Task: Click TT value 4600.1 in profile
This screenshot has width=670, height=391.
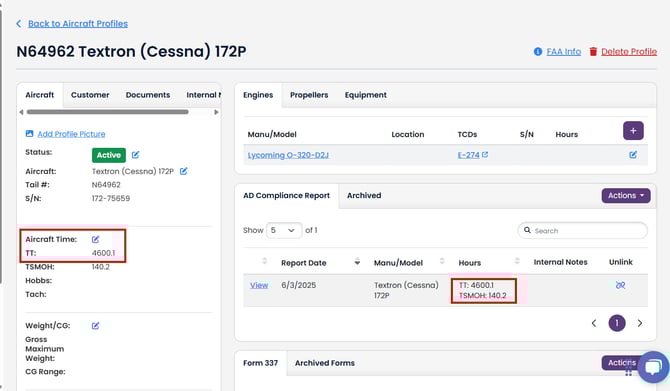Action: [103, 253]
